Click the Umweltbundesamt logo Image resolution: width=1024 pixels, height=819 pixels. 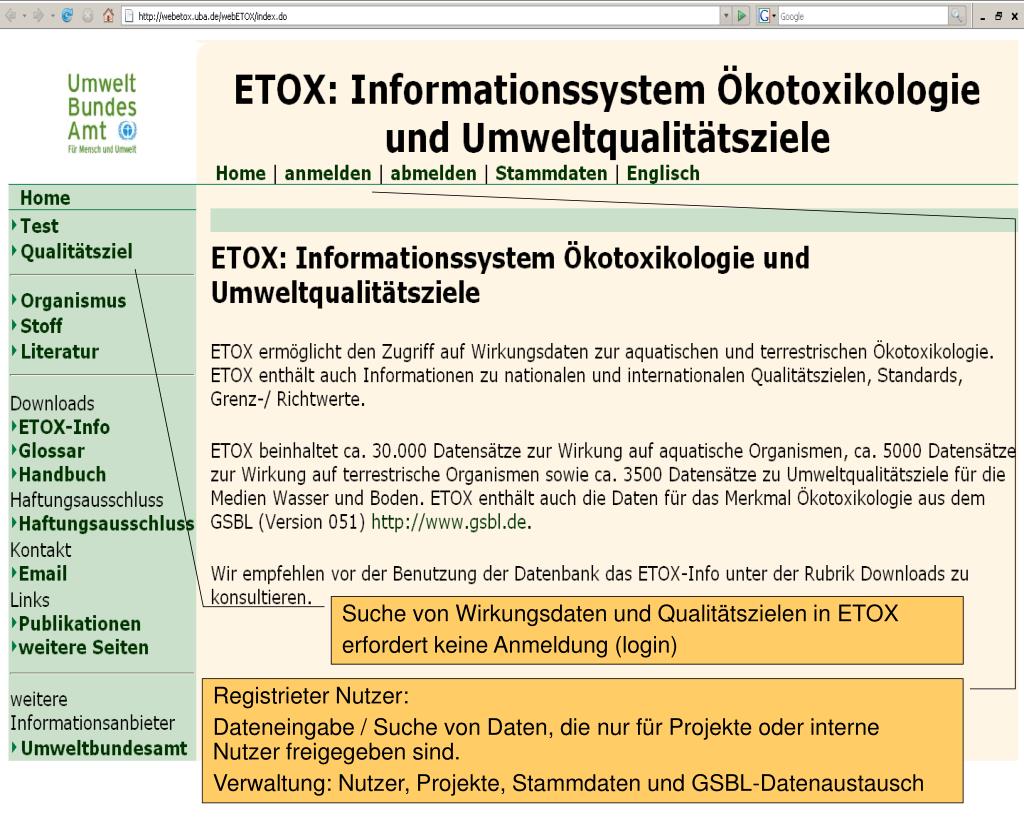102,113
